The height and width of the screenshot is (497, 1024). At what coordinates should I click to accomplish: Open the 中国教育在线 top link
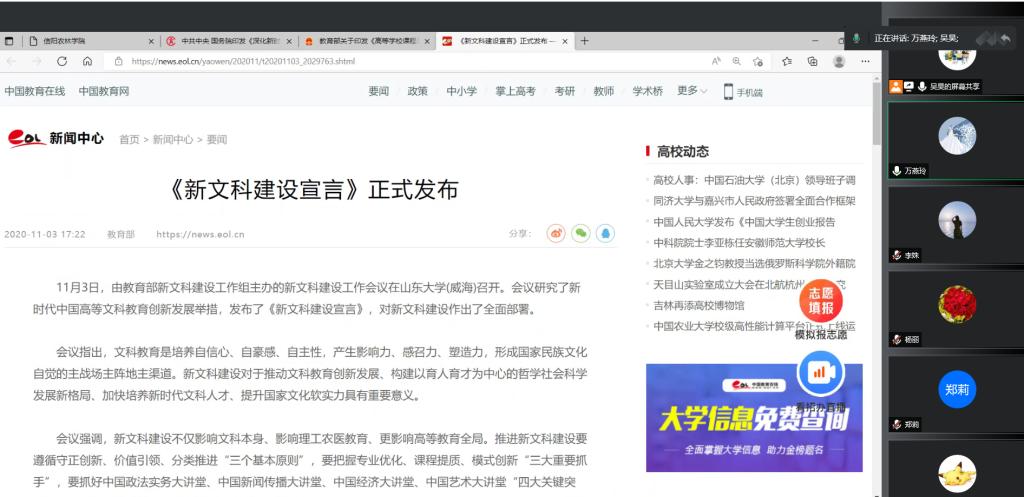point(34,91)
